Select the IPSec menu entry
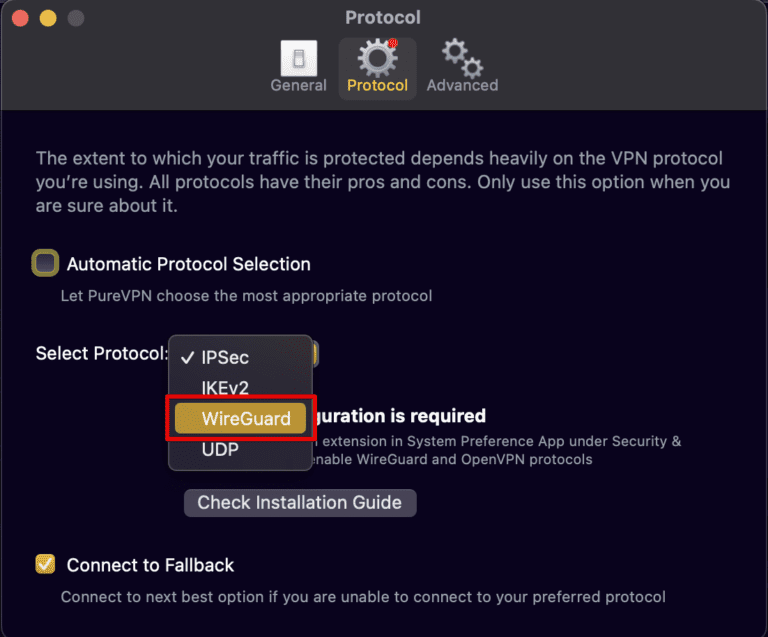768x637 pixels. click(225, 358)
